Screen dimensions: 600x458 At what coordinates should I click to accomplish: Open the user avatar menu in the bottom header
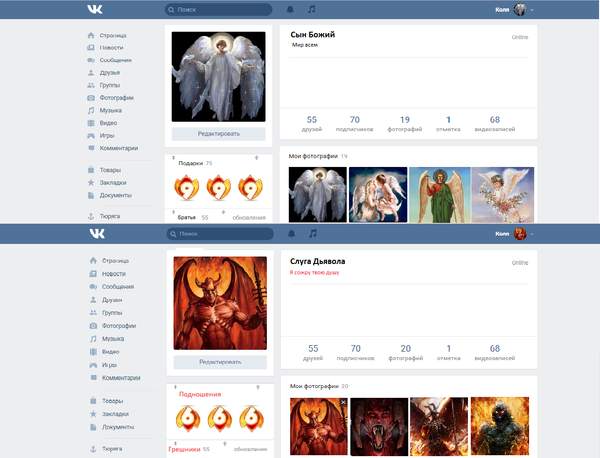[520, 234]
